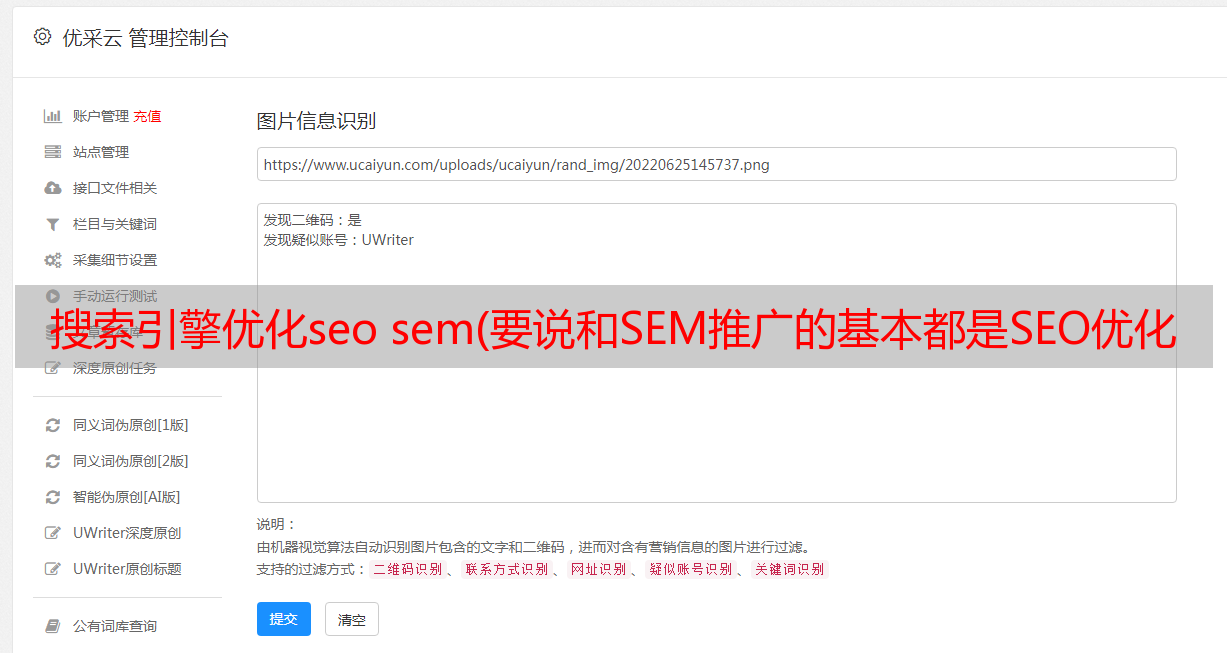Click the server icon next to 站点管理

coord(53,152)
